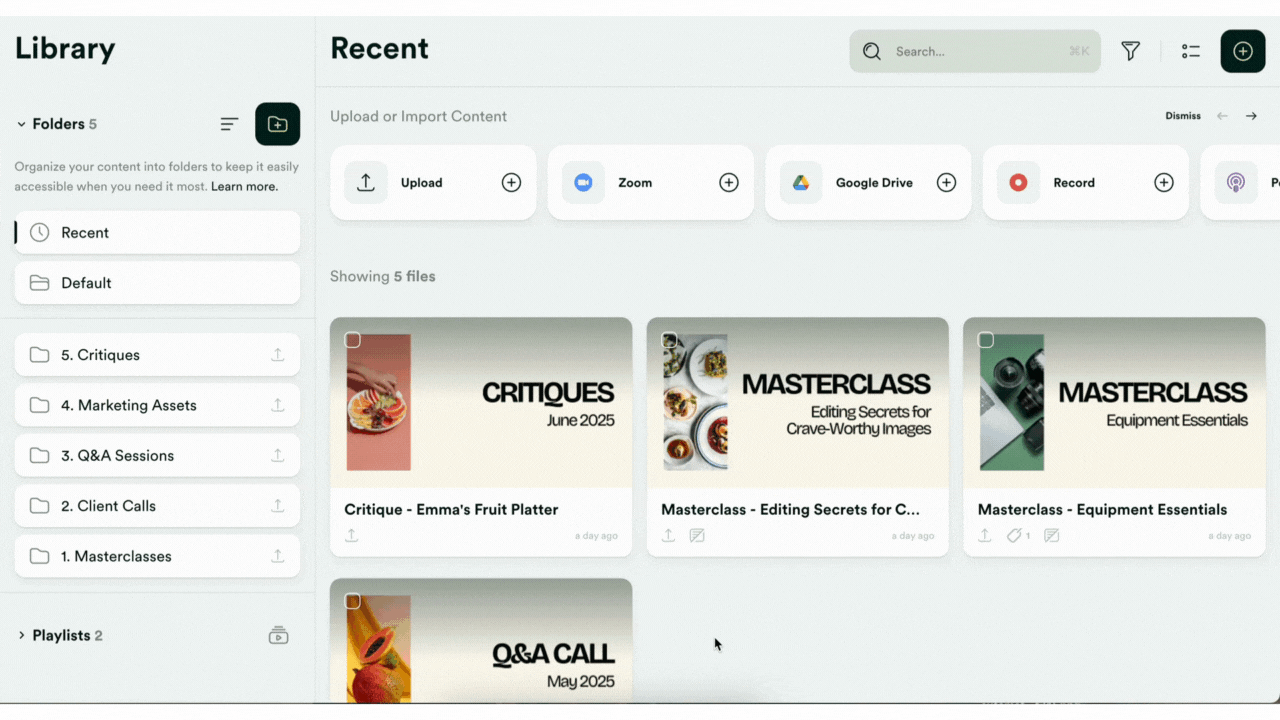
Task: Select the Masterclass Equipment Essentials checkbox
Action: (986, 340)
